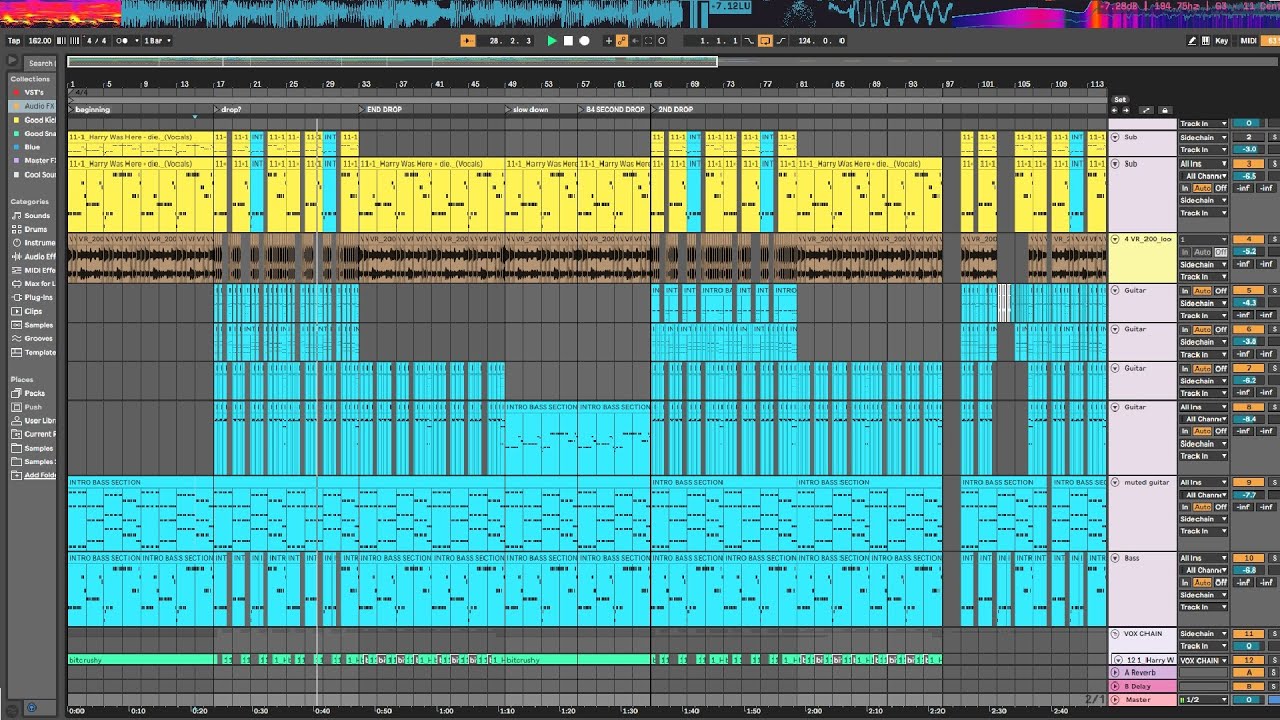
Task: Toggle the Computer MIDI Keyboard icon
Action: click(1204, 41)
